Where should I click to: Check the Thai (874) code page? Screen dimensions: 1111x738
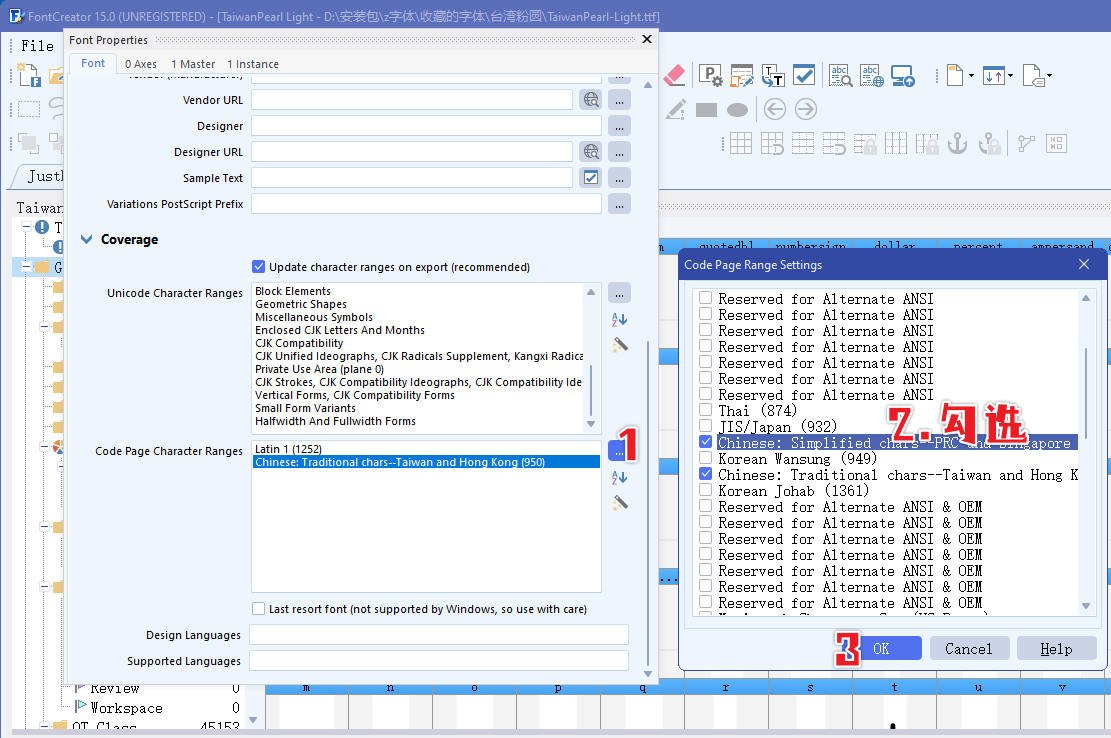pyautogui.click(x=706, y=410)
